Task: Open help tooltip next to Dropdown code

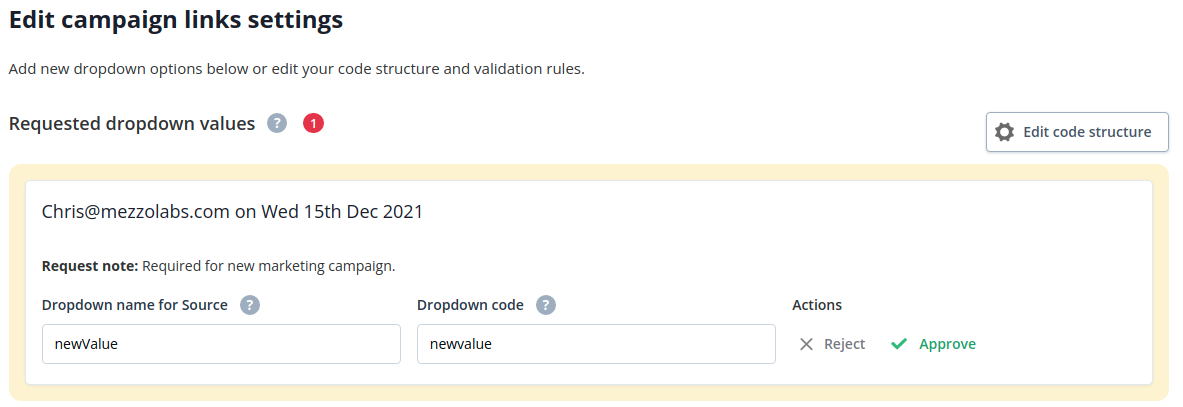Action: point(545,305)
